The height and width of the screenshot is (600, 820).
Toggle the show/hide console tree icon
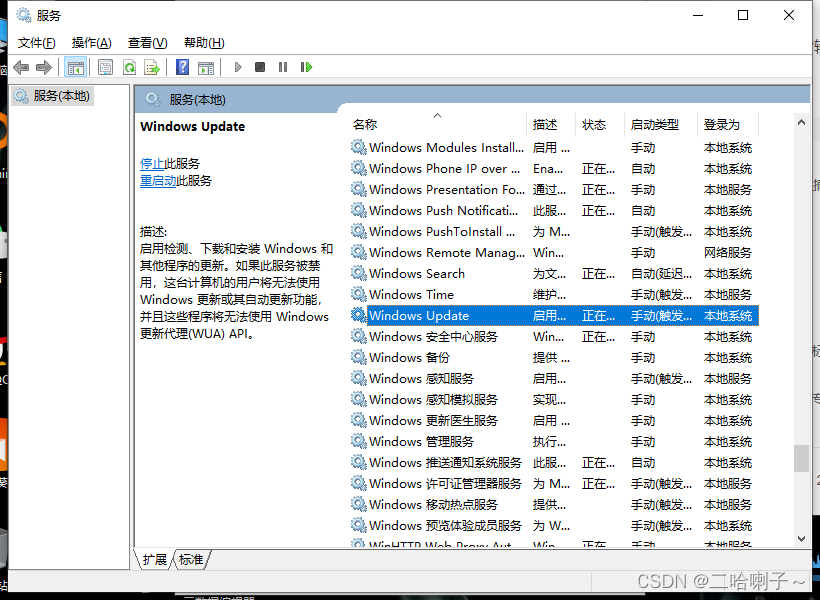click(75, 67)
